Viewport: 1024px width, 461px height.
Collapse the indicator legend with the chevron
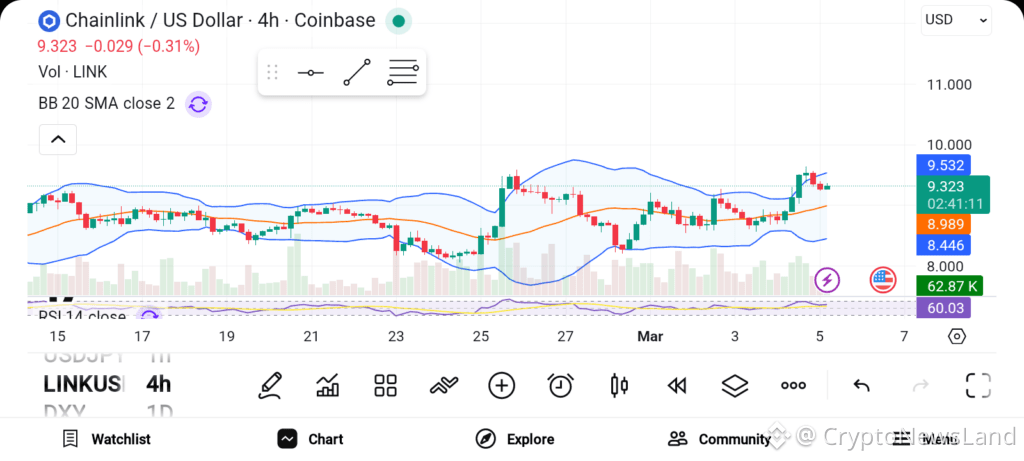pos(58,139)
